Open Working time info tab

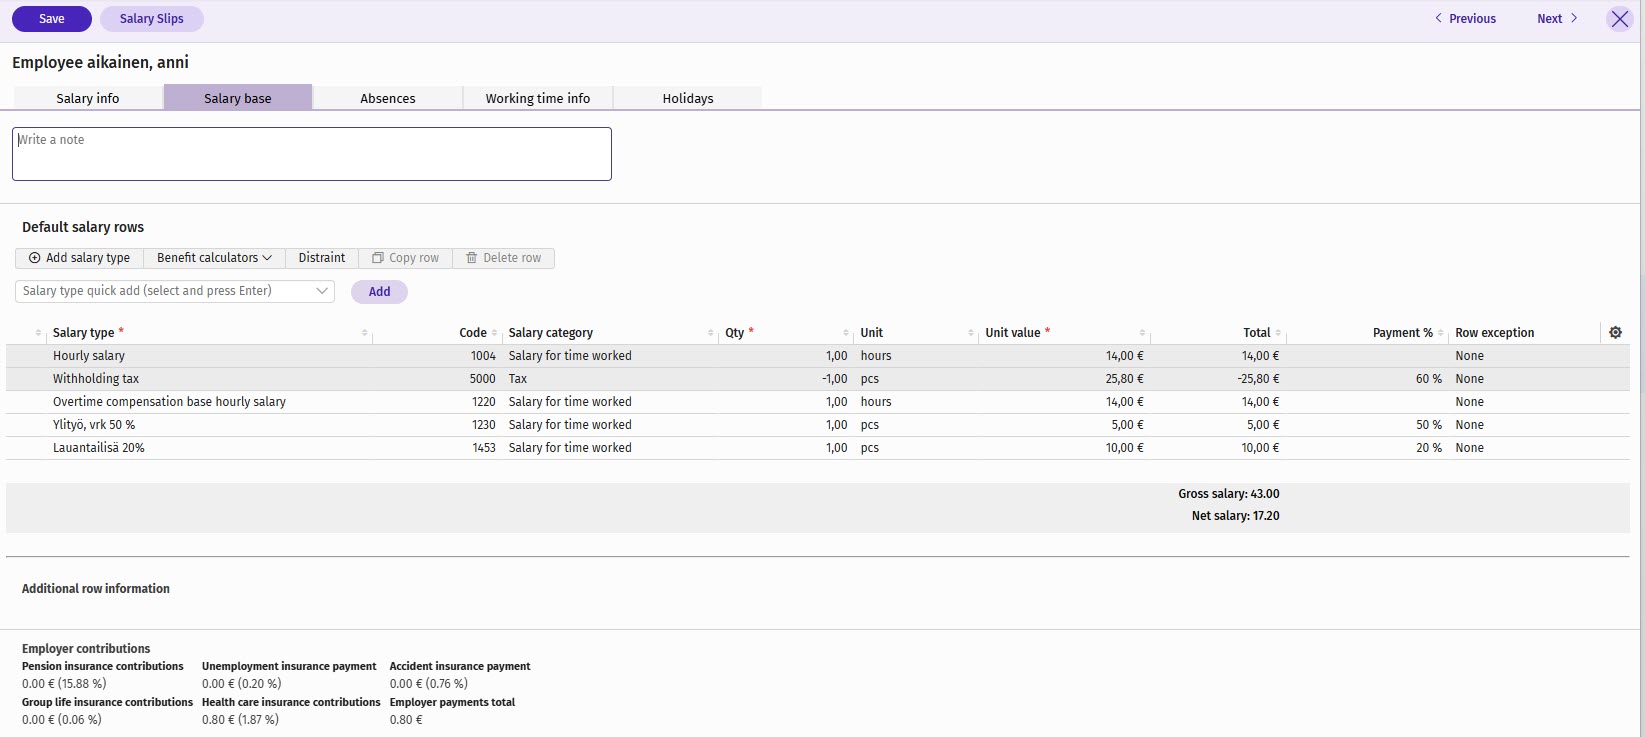(538, 98)
